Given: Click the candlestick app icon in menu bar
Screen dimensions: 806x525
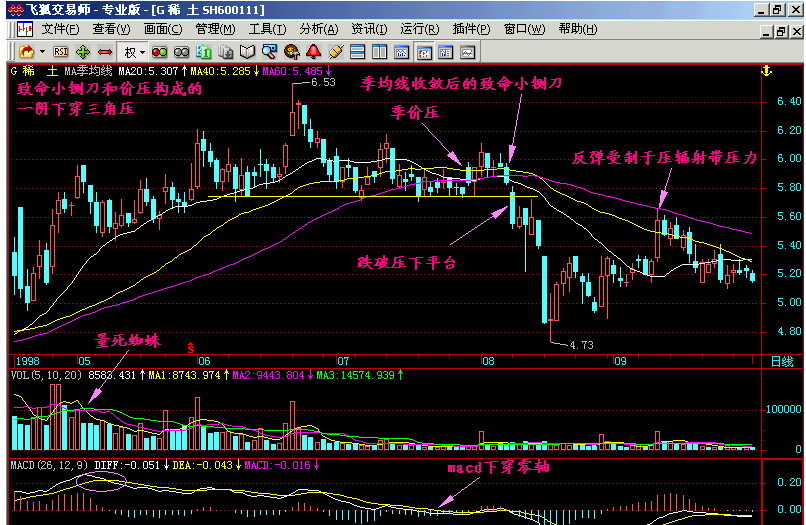Looking at the screenshot, I should click(x=25, y=29).
